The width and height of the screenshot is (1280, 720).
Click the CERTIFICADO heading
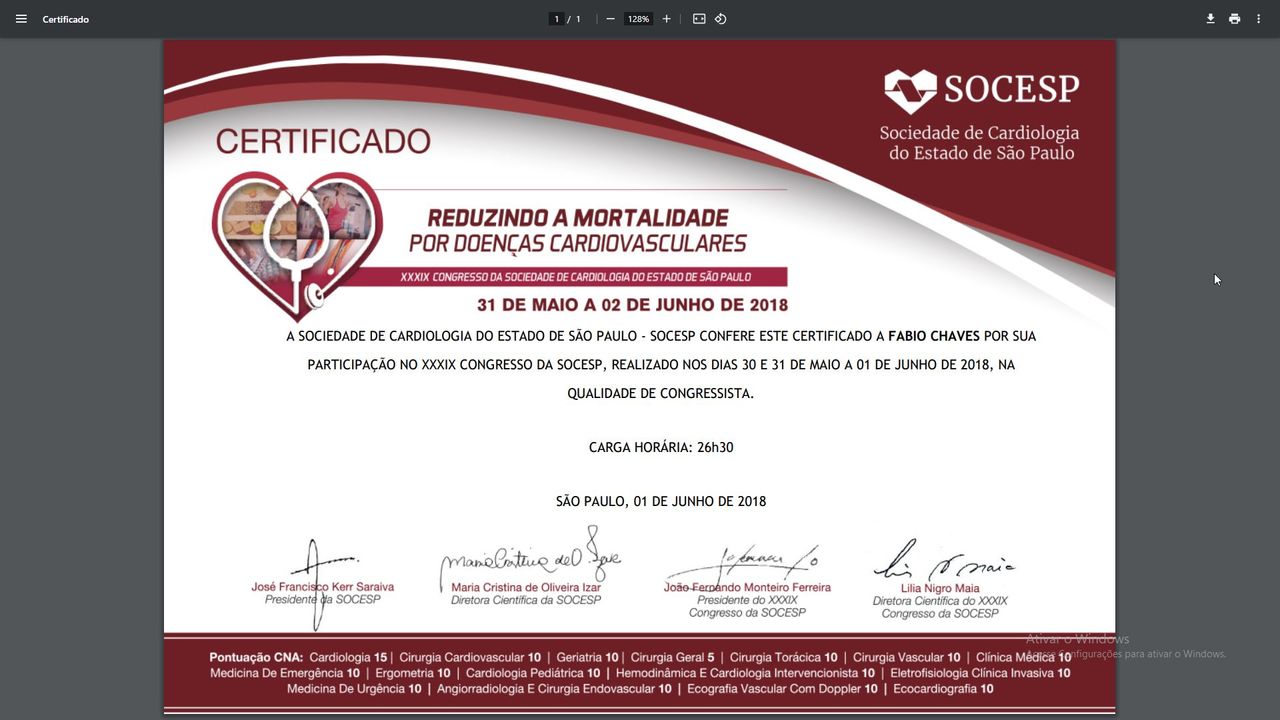tap(323, 141)
